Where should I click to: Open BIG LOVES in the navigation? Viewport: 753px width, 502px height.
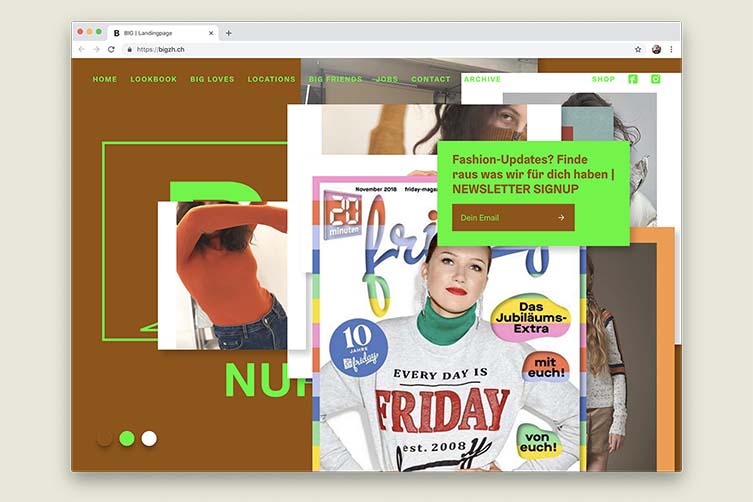coord(212,79)
